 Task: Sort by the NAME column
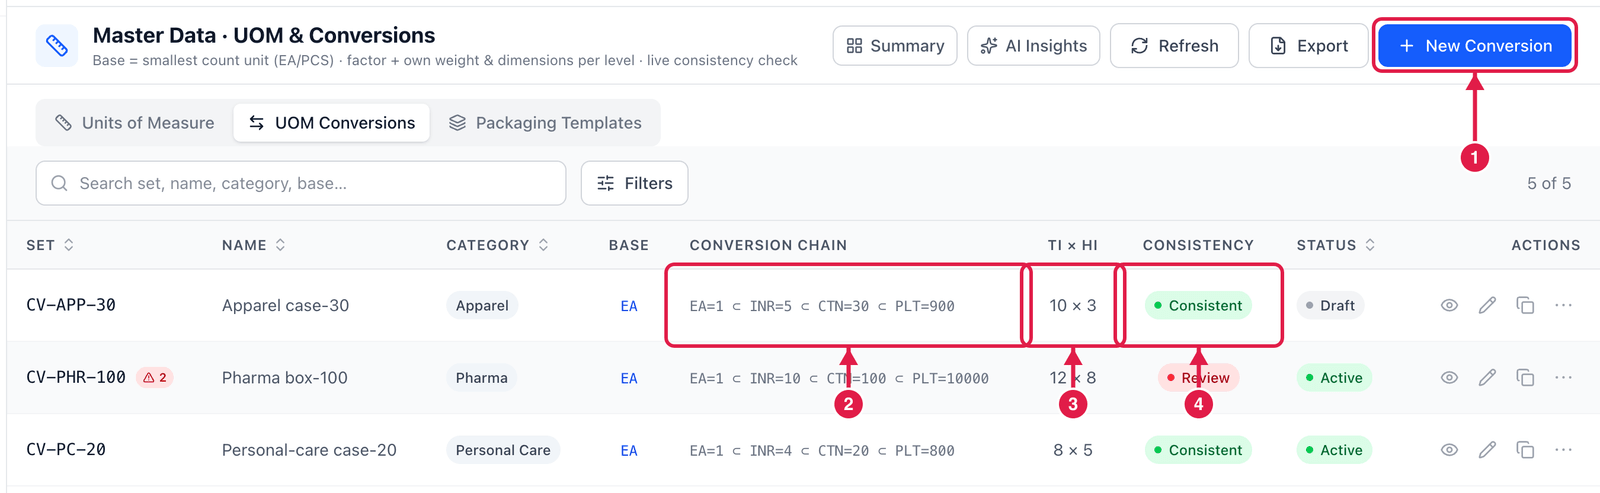tap(254, 245)
